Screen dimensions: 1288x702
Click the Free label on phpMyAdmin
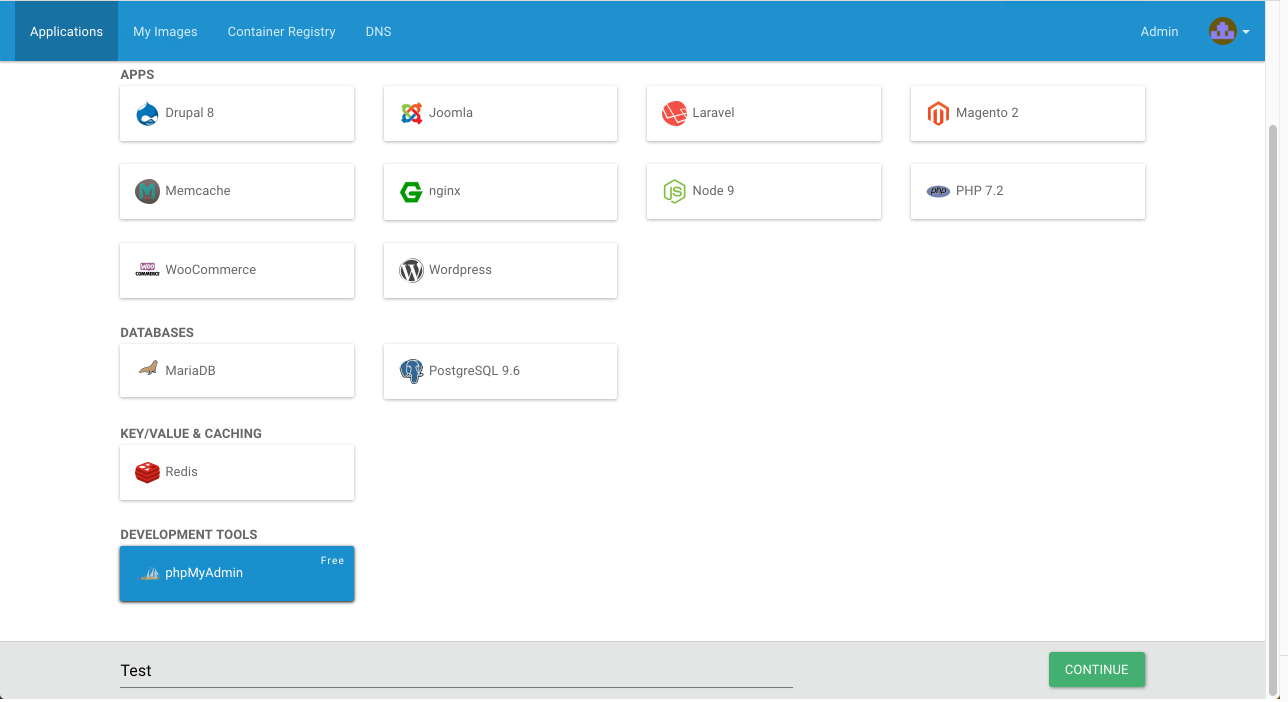332,561
